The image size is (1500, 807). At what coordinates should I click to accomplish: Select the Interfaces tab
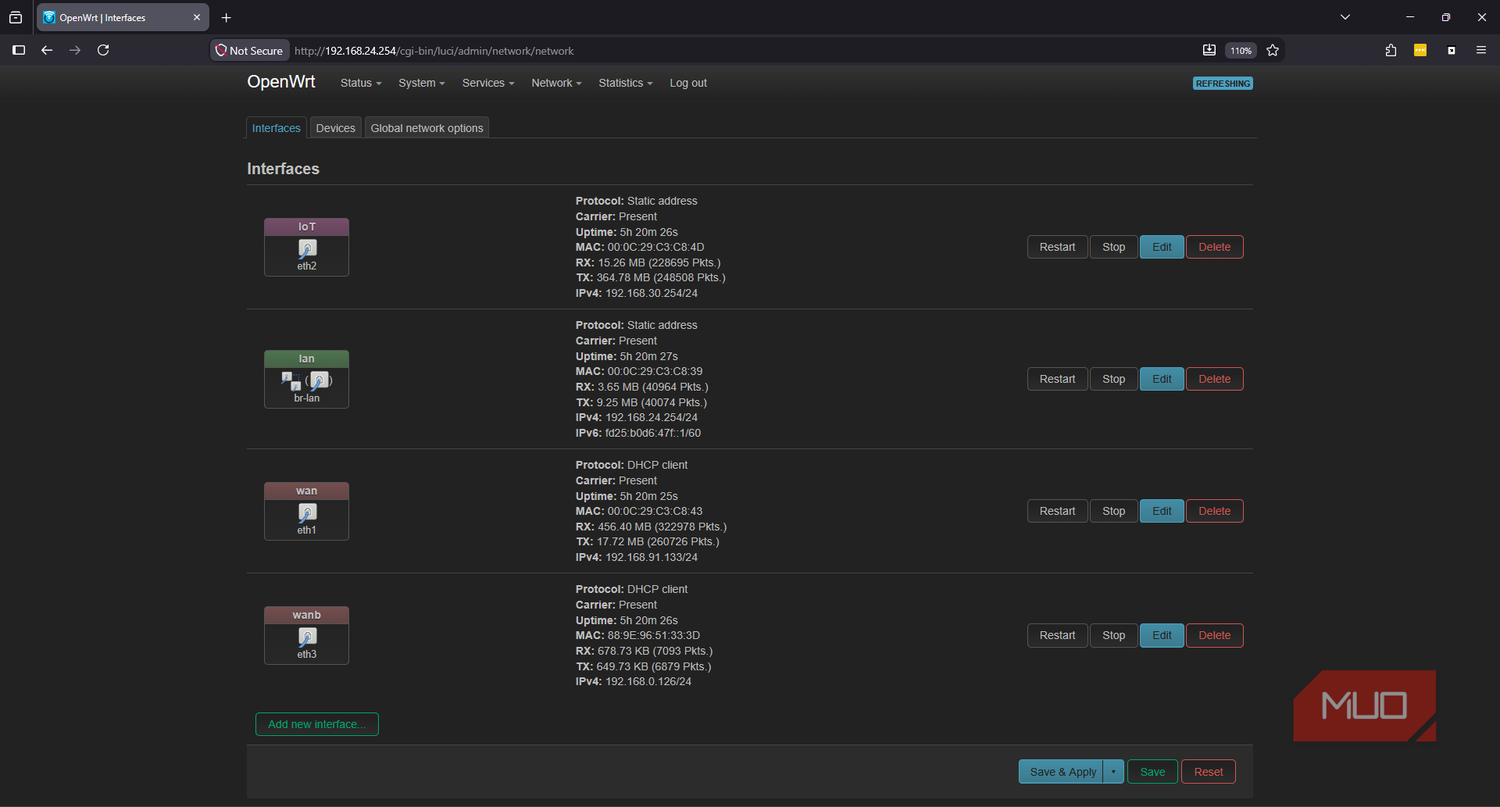click(276, 128)
